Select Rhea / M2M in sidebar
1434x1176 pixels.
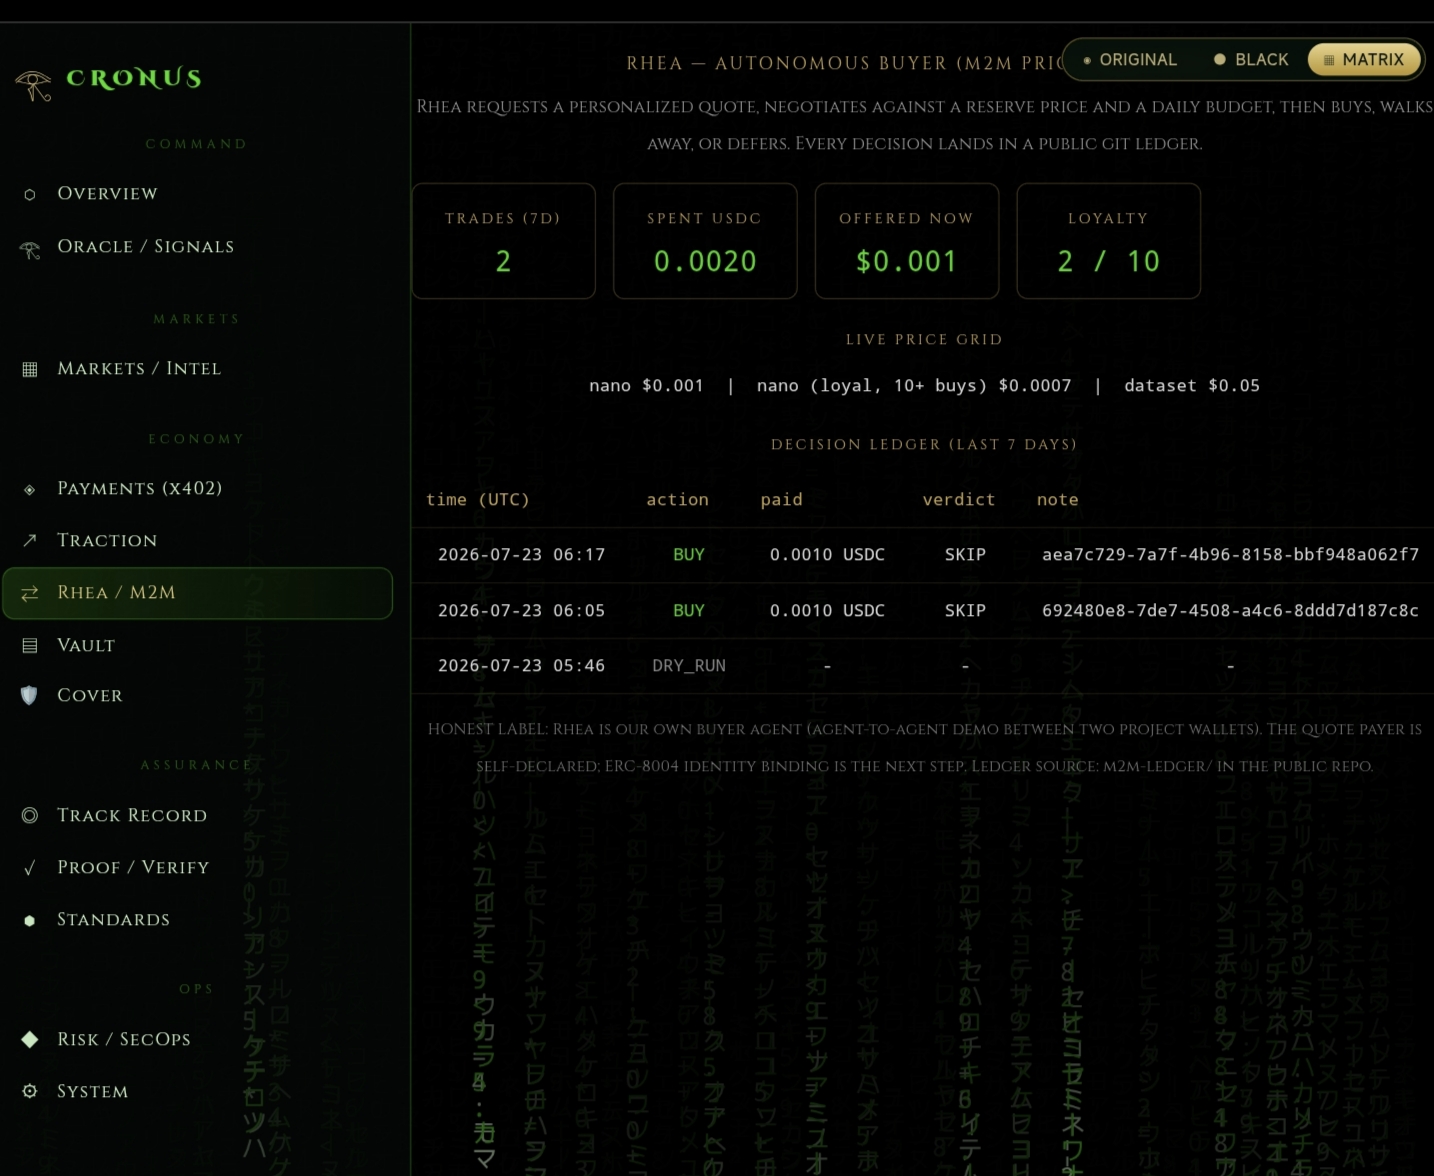[x=197, y=593]
